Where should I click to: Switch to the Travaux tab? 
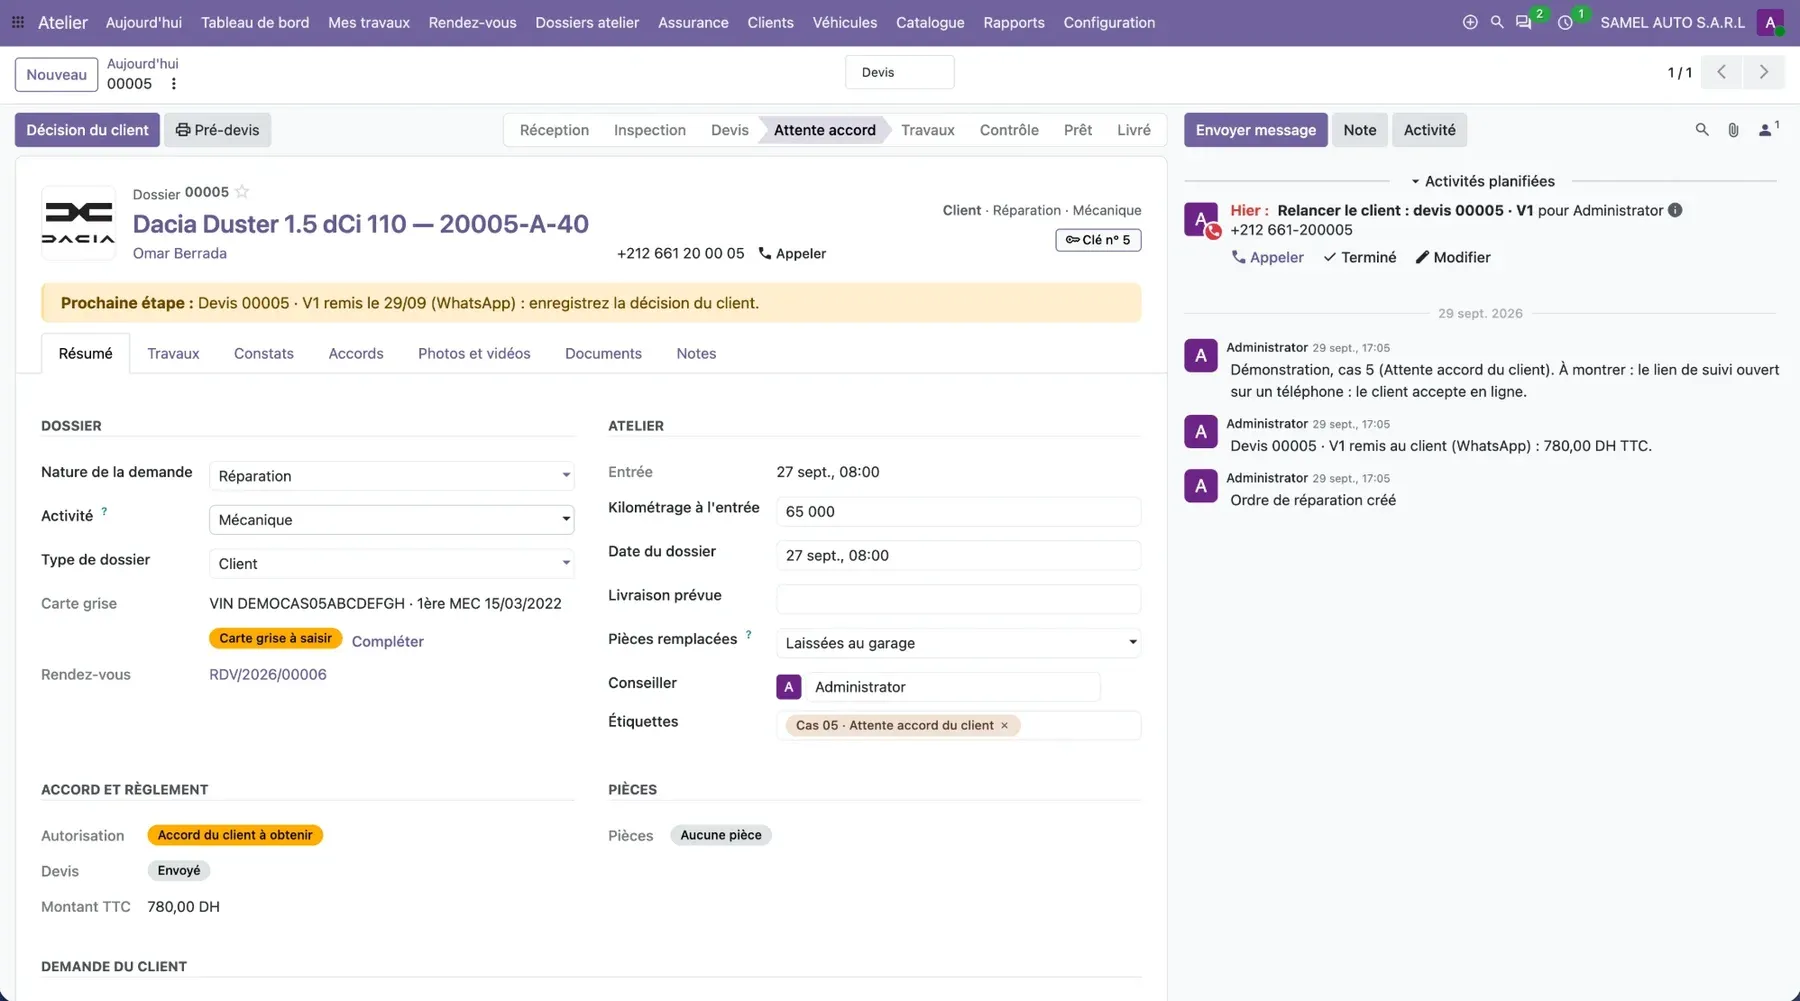[173, 353]
